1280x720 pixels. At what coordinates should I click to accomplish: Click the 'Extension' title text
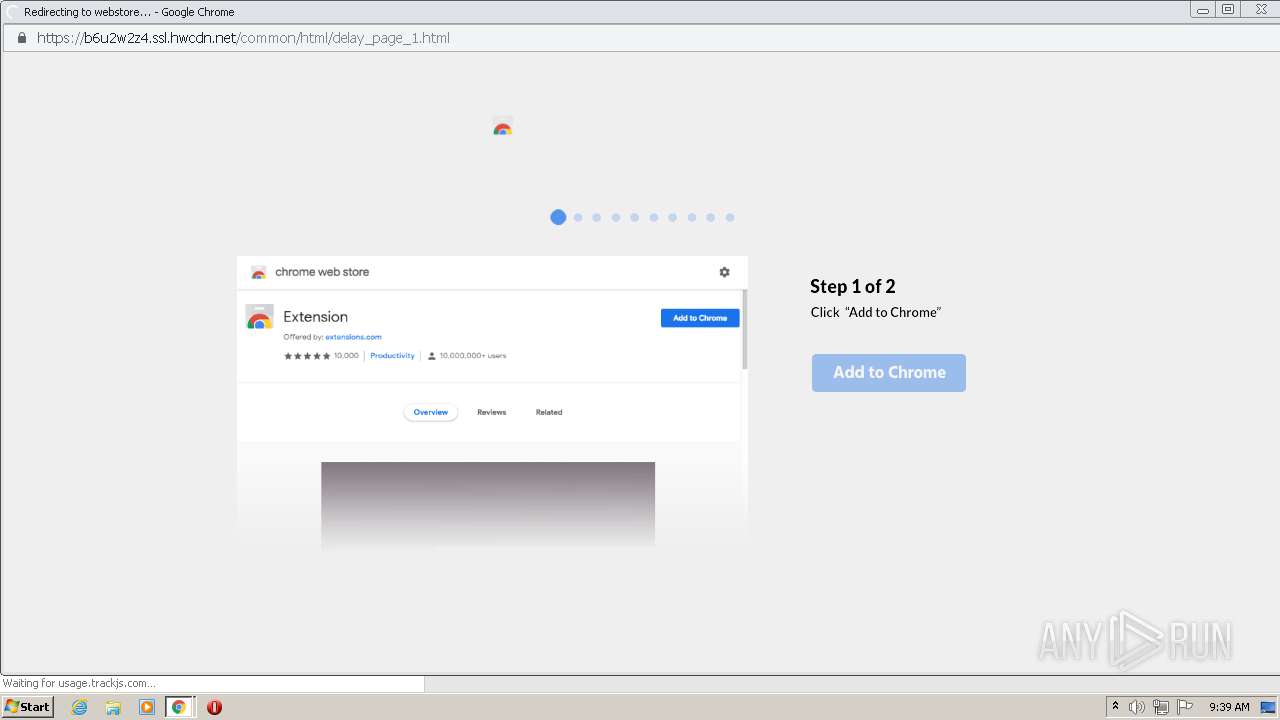pyautogui.click(x=315, y=317)
